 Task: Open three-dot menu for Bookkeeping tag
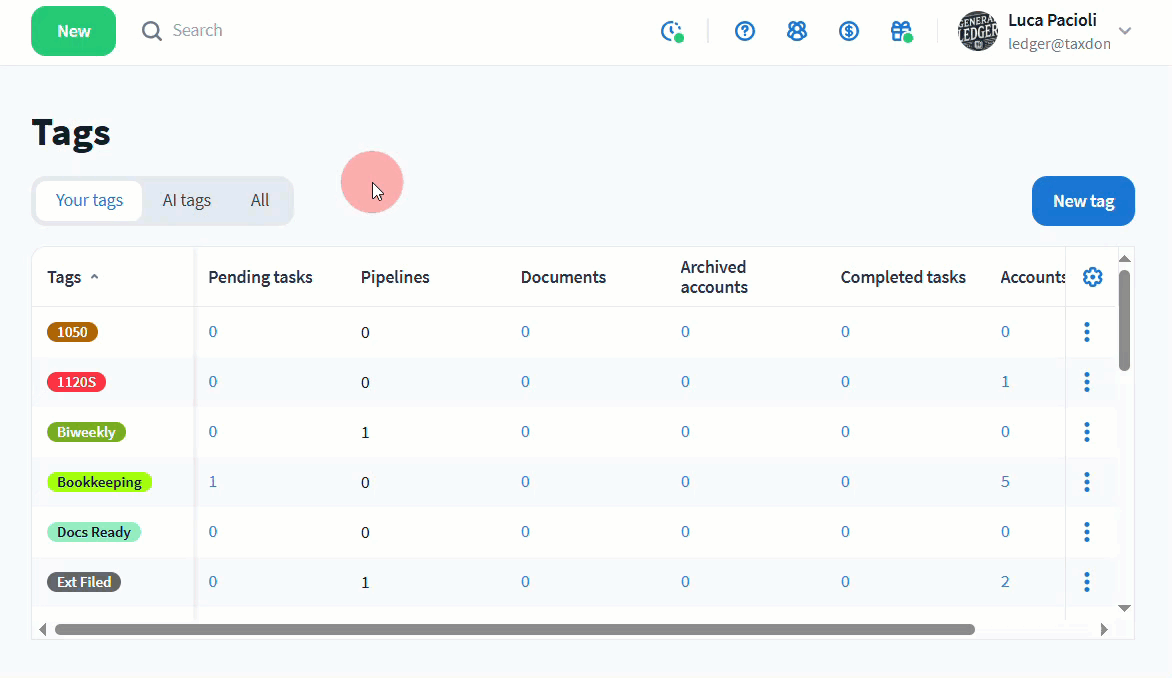(1087, 482)
